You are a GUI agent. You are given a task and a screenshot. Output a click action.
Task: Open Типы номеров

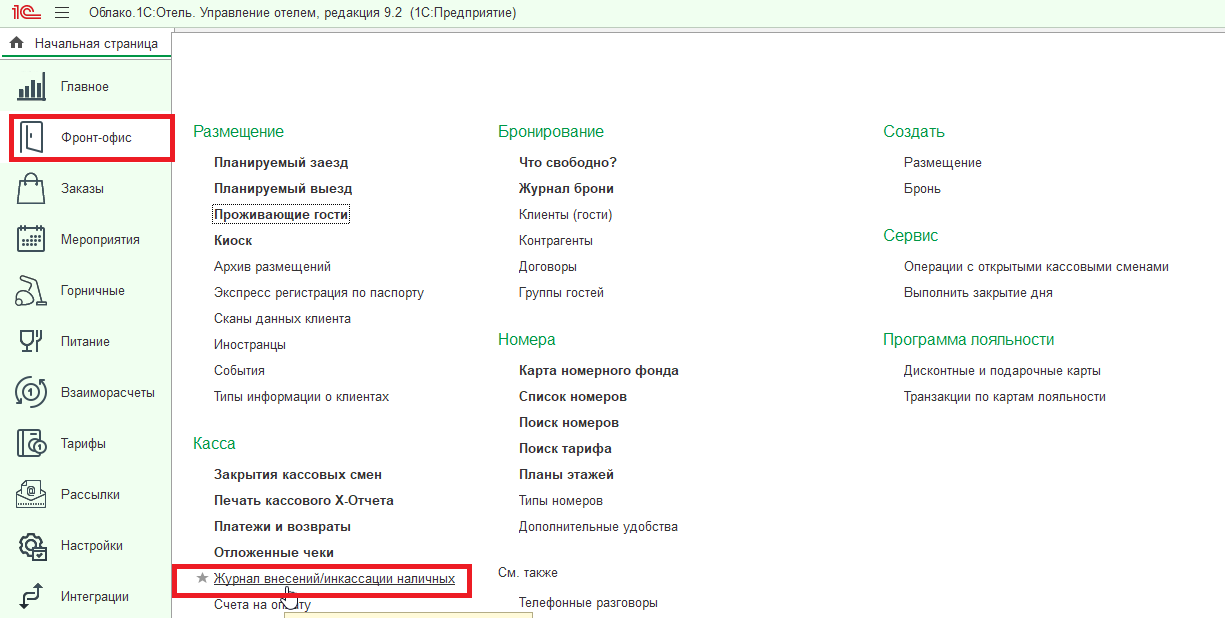pyautogui.click(x=561, y=500)
